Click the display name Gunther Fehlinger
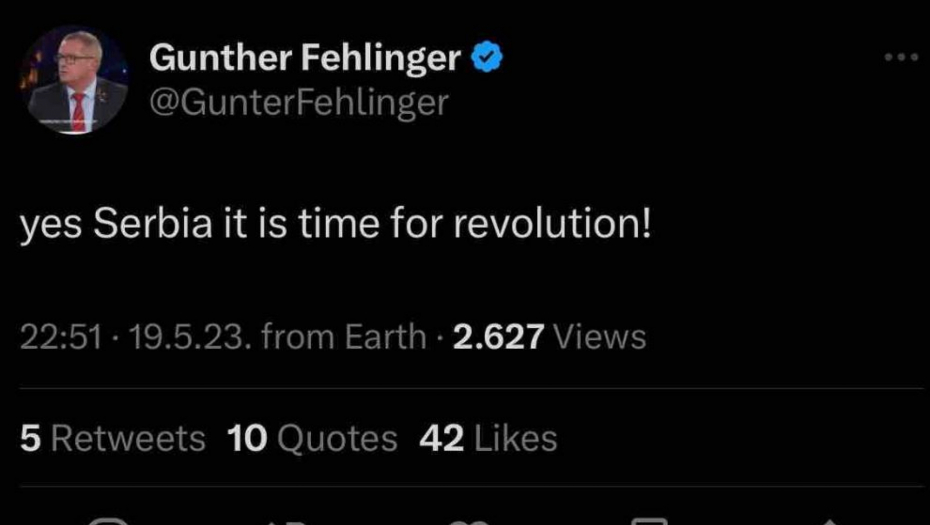The height and width of the screenshot is (525, 930). pyautogui.click(x=305, y=59)
